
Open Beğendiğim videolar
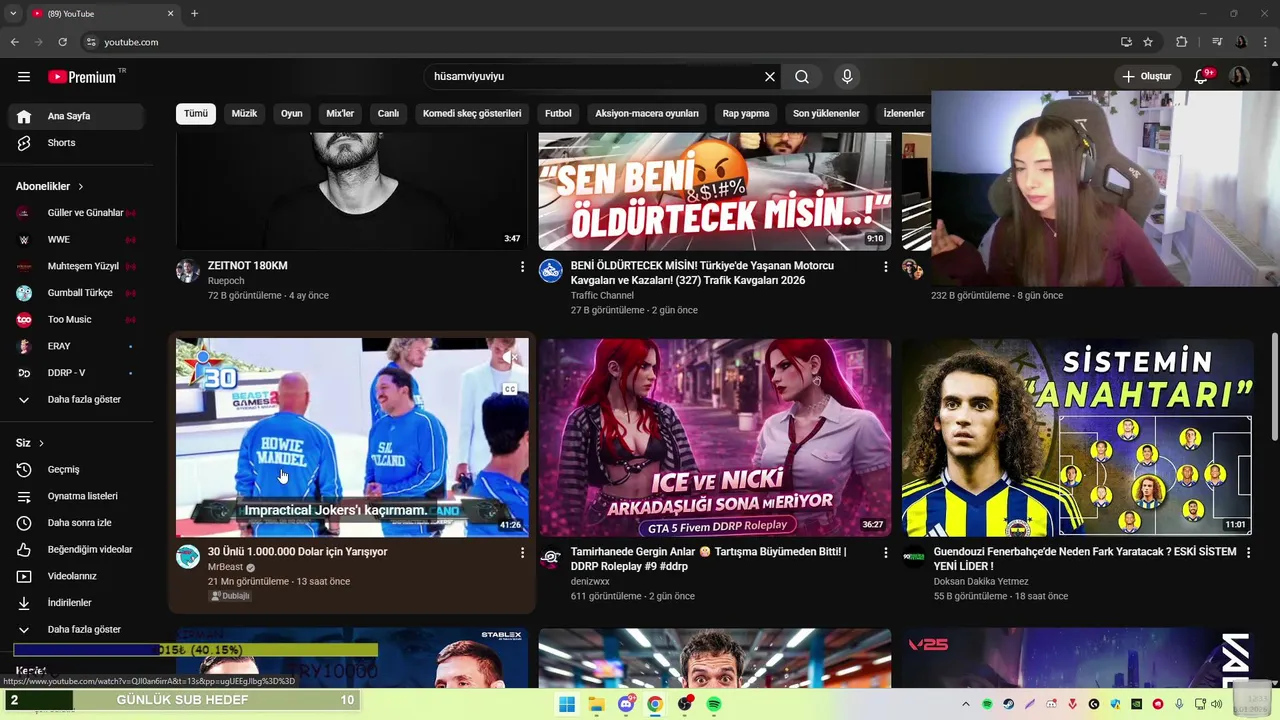pyautogui.click(x=76, y=550)
